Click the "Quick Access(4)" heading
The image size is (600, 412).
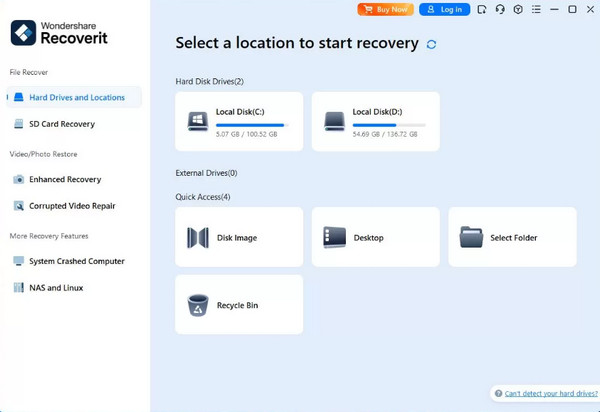203,197
